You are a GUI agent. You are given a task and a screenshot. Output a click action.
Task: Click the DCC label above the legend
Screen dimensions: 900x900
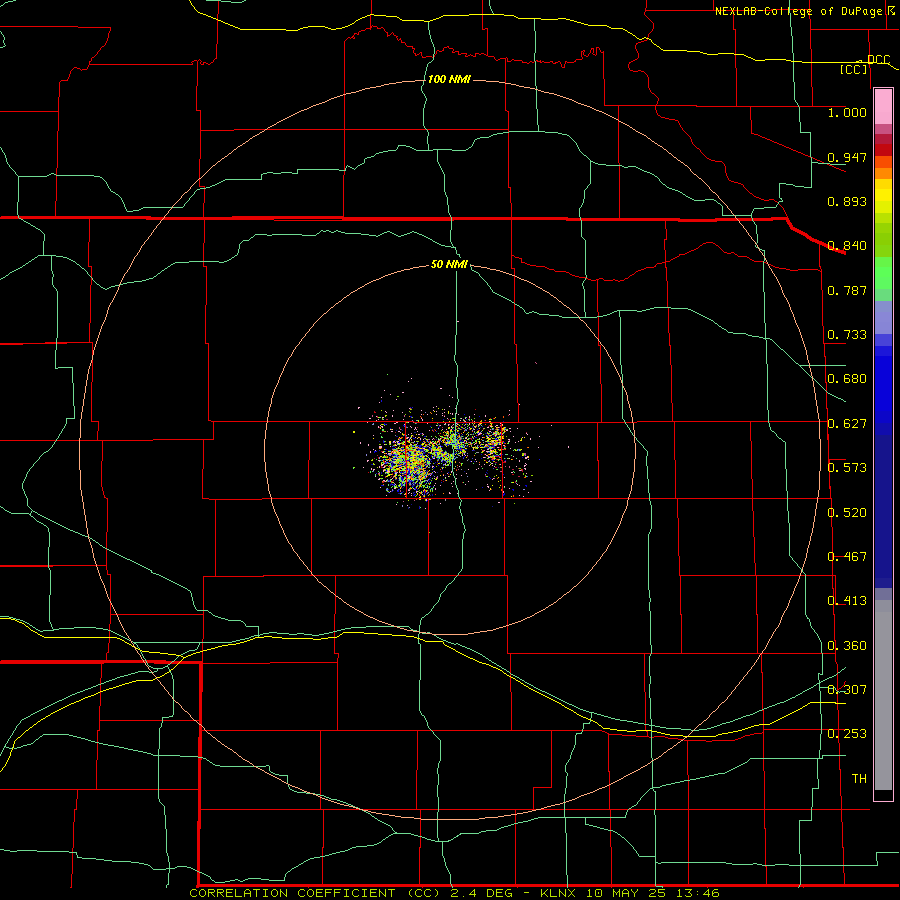tap(878, 59)
